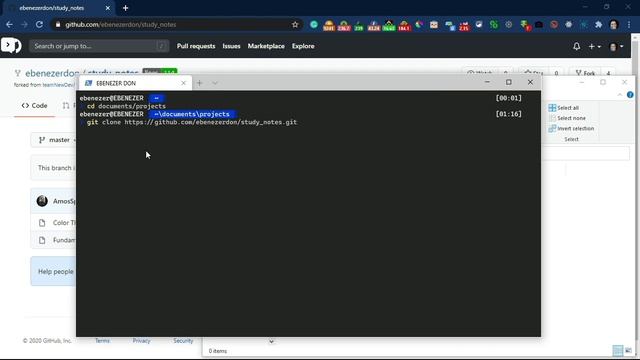Click the file icon beside 'Fundam'

(42, 240)
